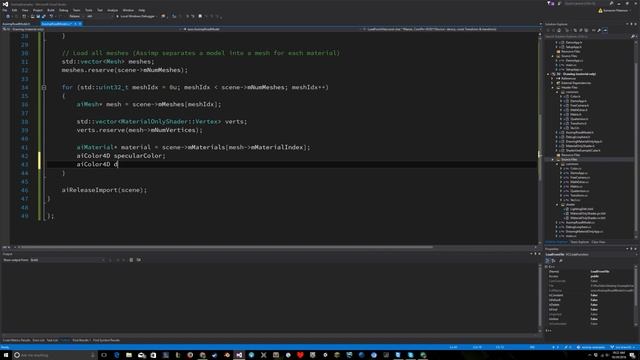
Task: Open the Help menu
Action: coord(141,10)
